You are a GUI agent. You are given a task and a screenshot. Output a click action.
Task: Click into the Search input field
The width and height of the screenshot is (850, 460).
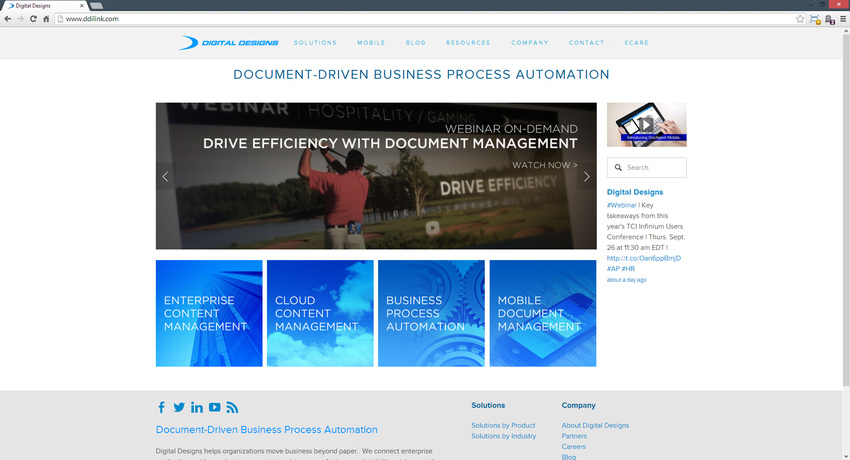point(647,167)
